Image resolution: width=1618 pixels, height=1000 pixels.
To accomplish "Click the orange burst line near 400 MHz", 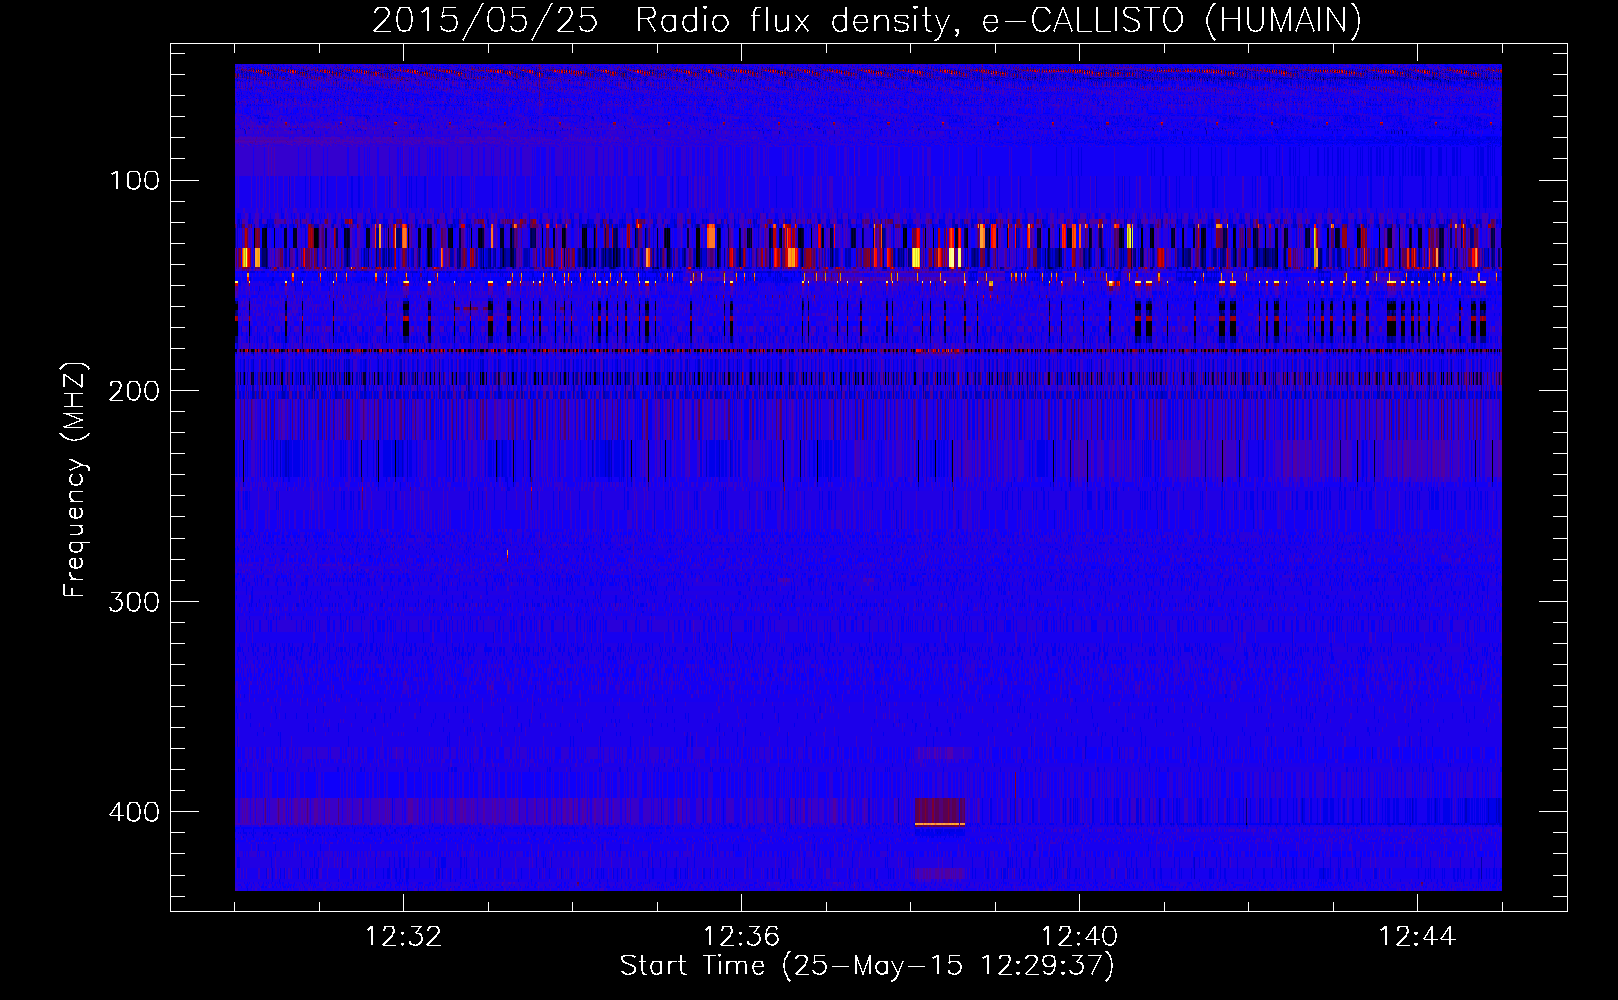I will click(940, 824).
